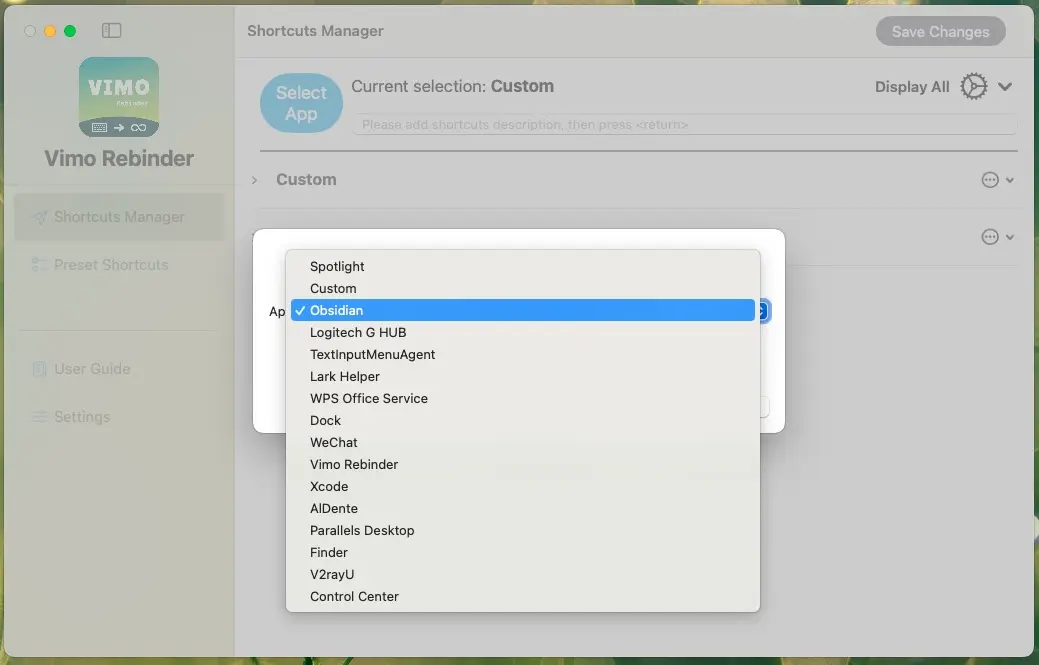
Task: Pick Logitech G HUB from list
Action: (x=358, y=333)
